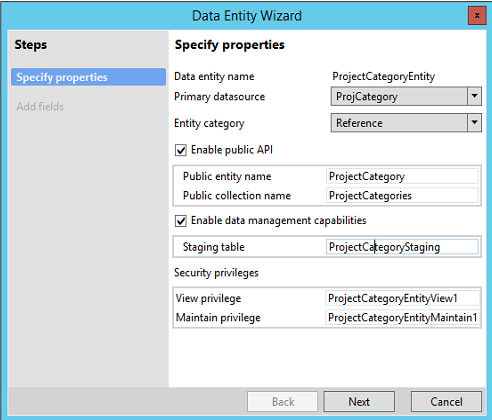Toggle Enable data management capabilities checkbox
This screenshot has height=420, width=492.
181,221
